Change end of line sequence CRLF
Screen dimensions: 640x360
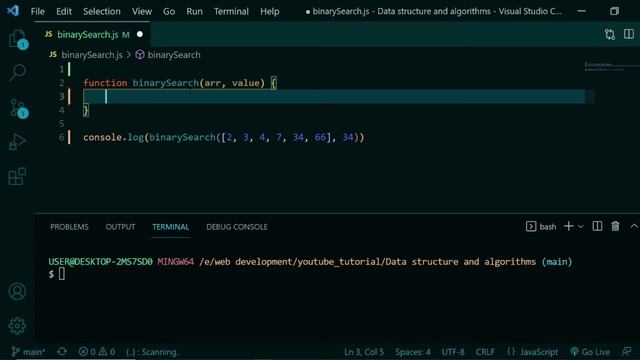pyautogui.click(x=485, y=352)
